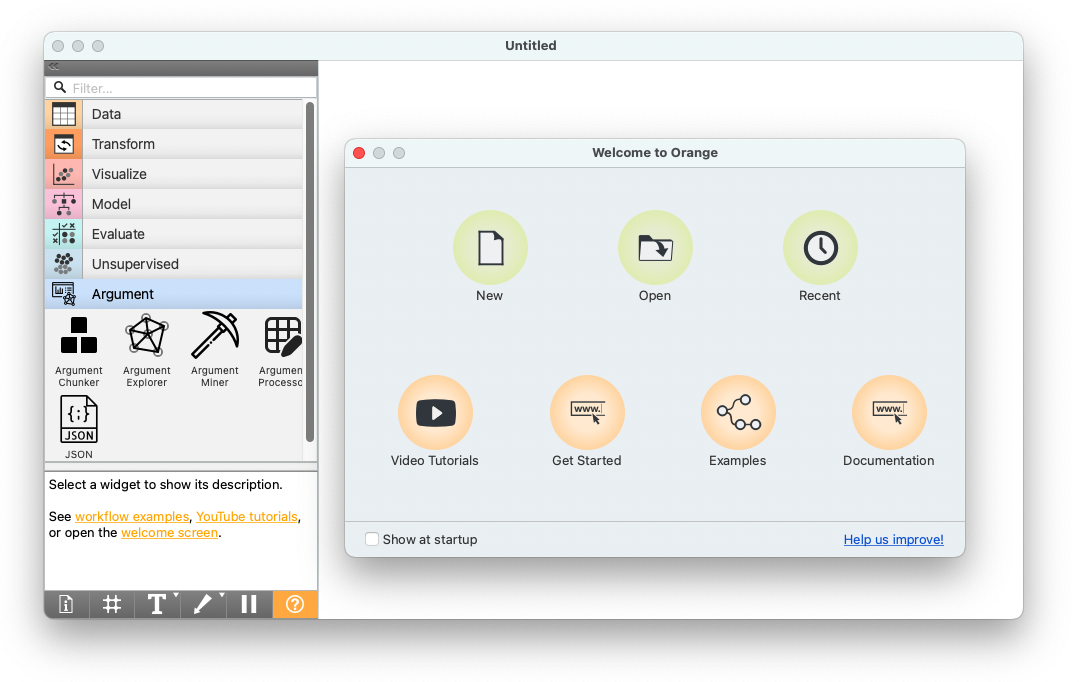Show Recent workflows via clock icon
The width and height of the screenshot is (1079, 682).
point(820,247)
